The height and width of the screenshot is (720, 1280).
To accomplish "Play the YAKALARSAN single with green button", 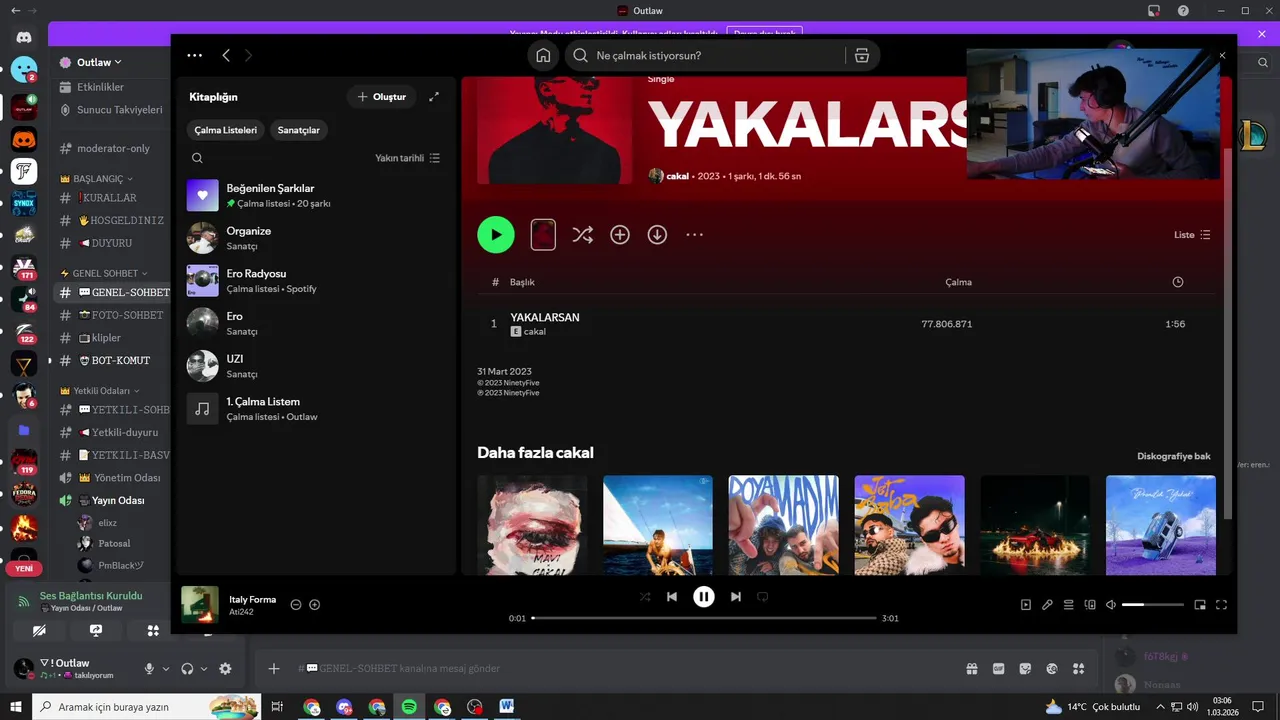I will tap(496, 235).
